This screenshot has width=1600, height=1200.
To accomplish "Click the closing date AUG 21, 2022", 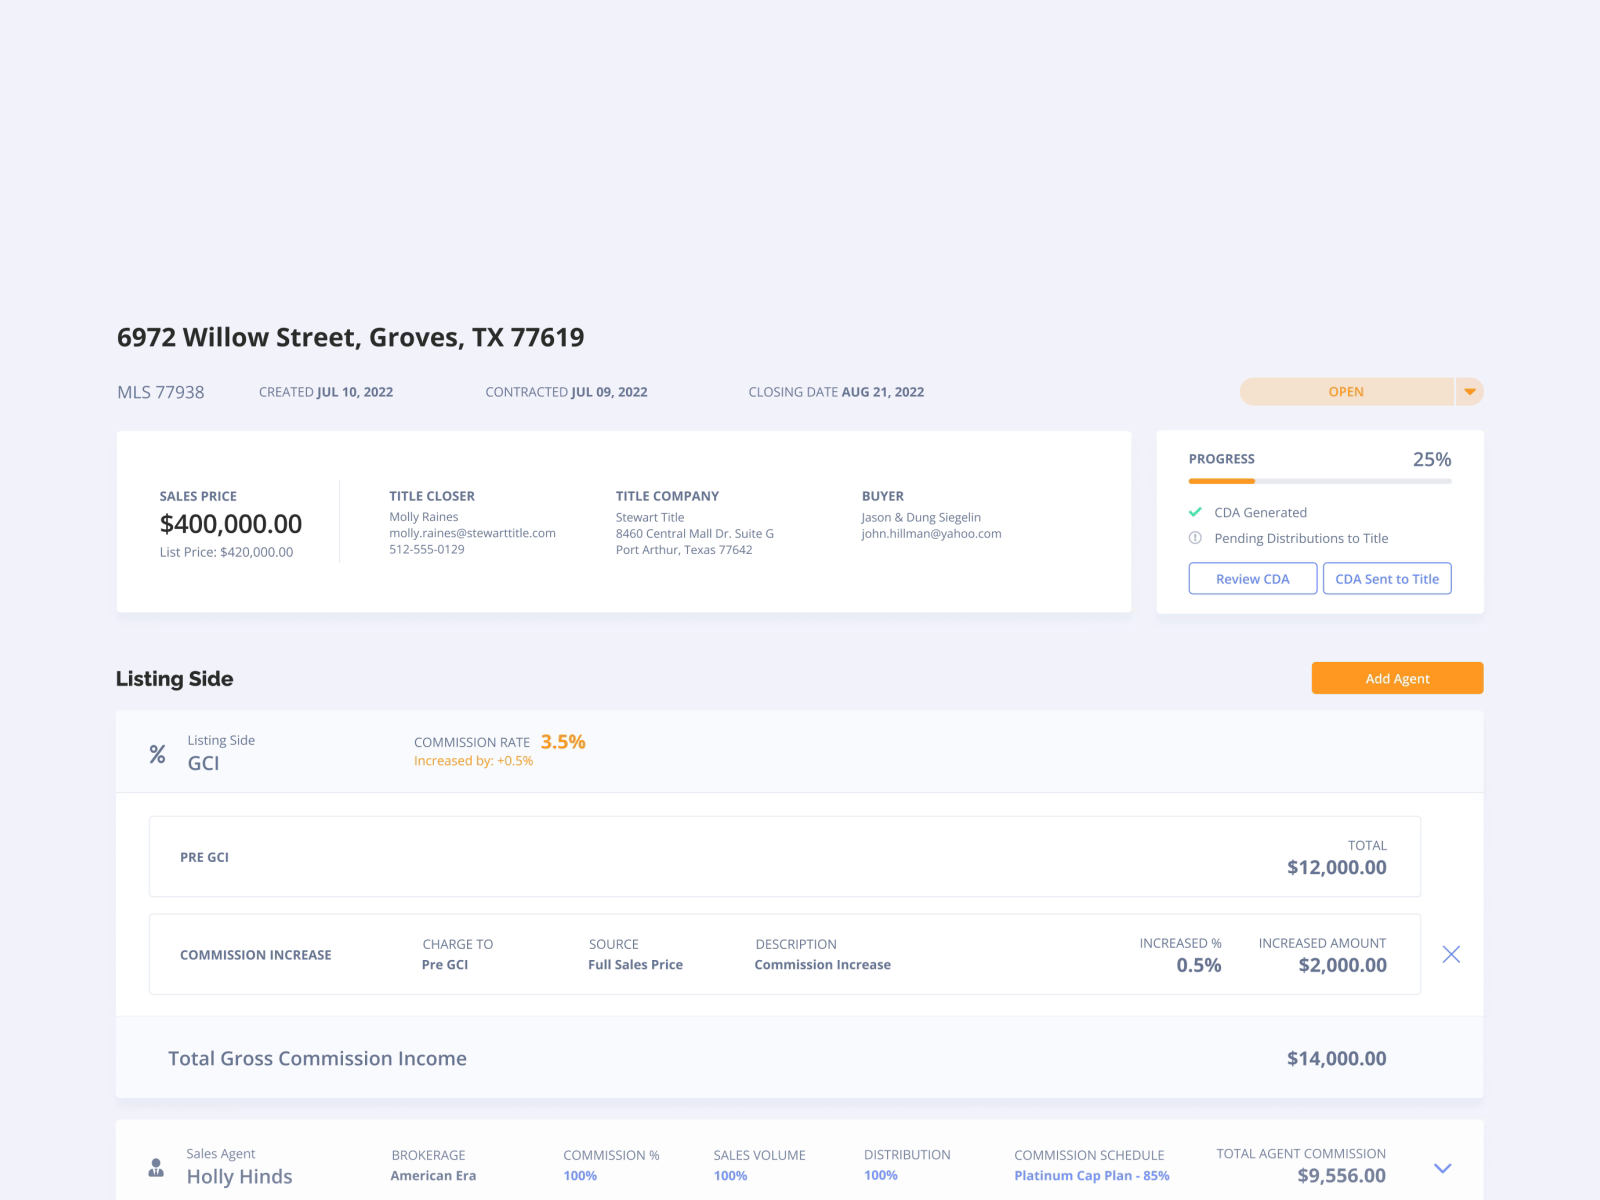I will tap(883, 392).
